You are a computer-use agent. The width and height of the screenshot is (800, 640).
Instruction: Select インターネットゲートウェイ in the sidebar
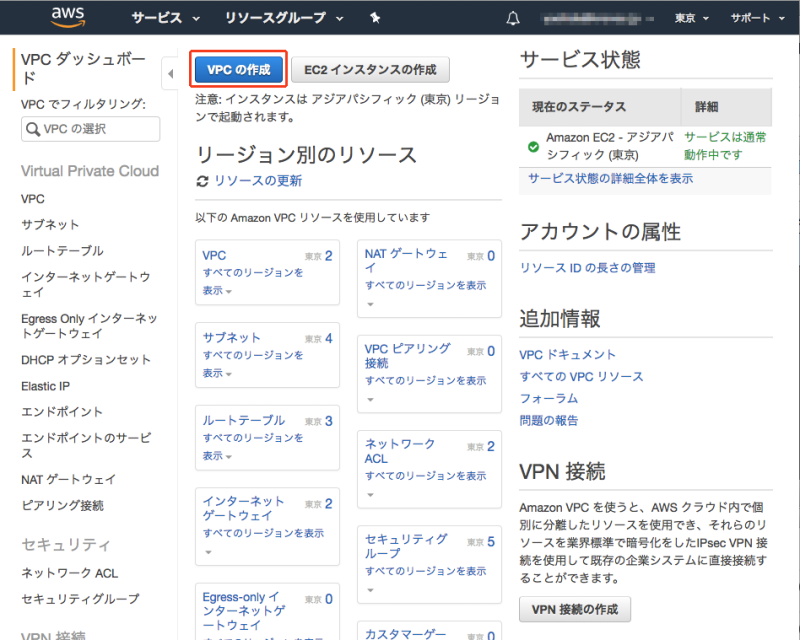(86, 285)
